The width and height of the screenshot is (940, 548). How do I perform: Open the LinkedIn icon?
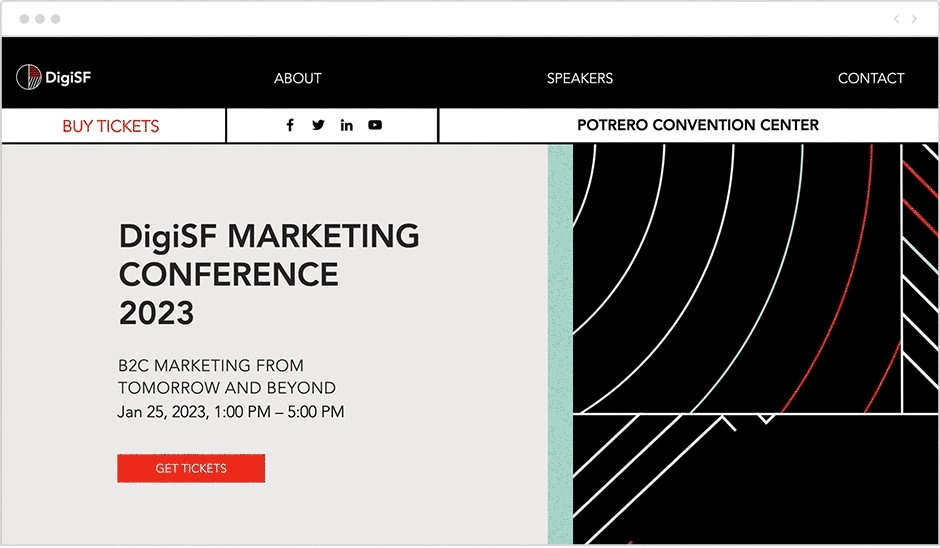tap(347, 125)
